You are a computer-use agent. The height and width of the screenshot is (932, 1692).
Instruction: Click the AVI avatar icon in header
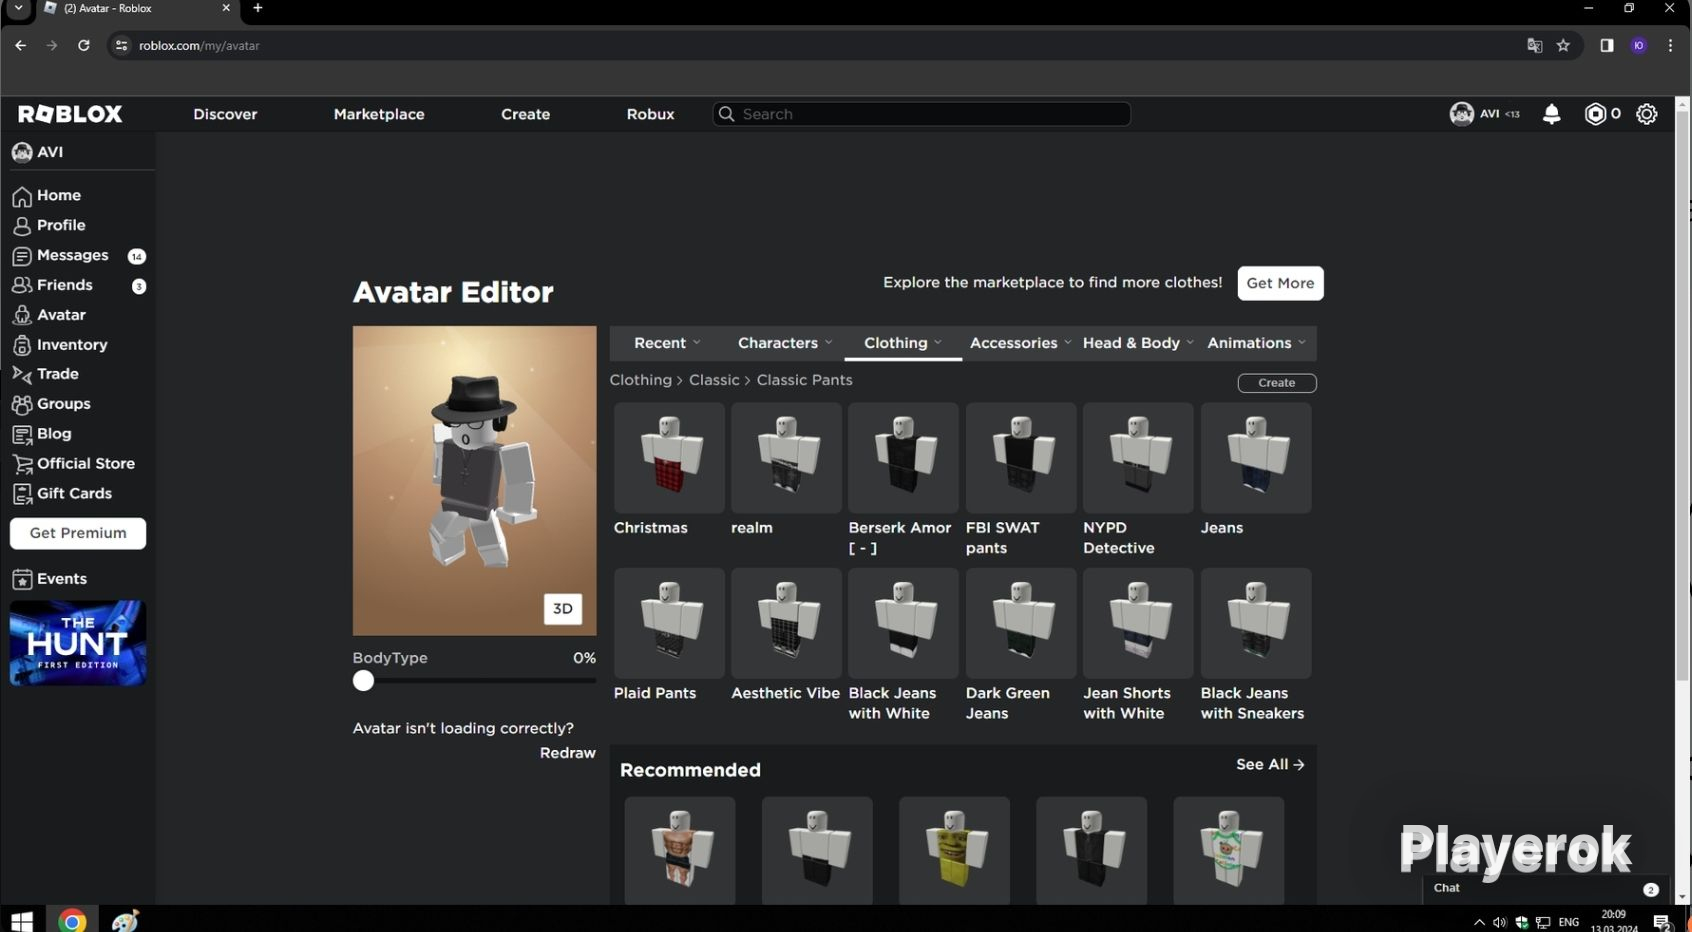(1461, 114)
